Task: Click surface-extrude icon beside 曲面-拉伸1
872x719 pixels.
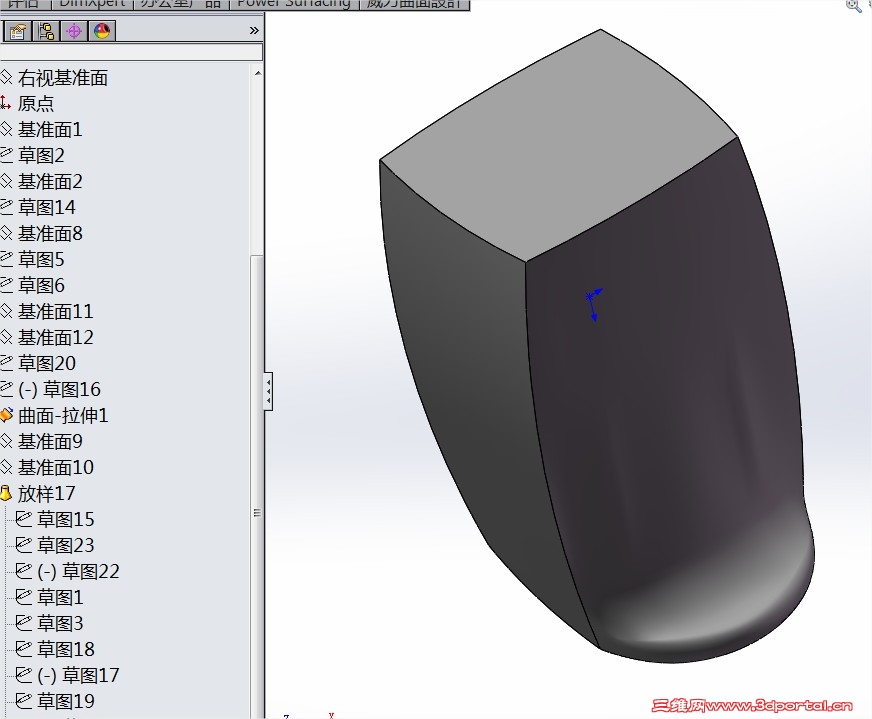Action: pyautogui.click(x=6, y=415)
